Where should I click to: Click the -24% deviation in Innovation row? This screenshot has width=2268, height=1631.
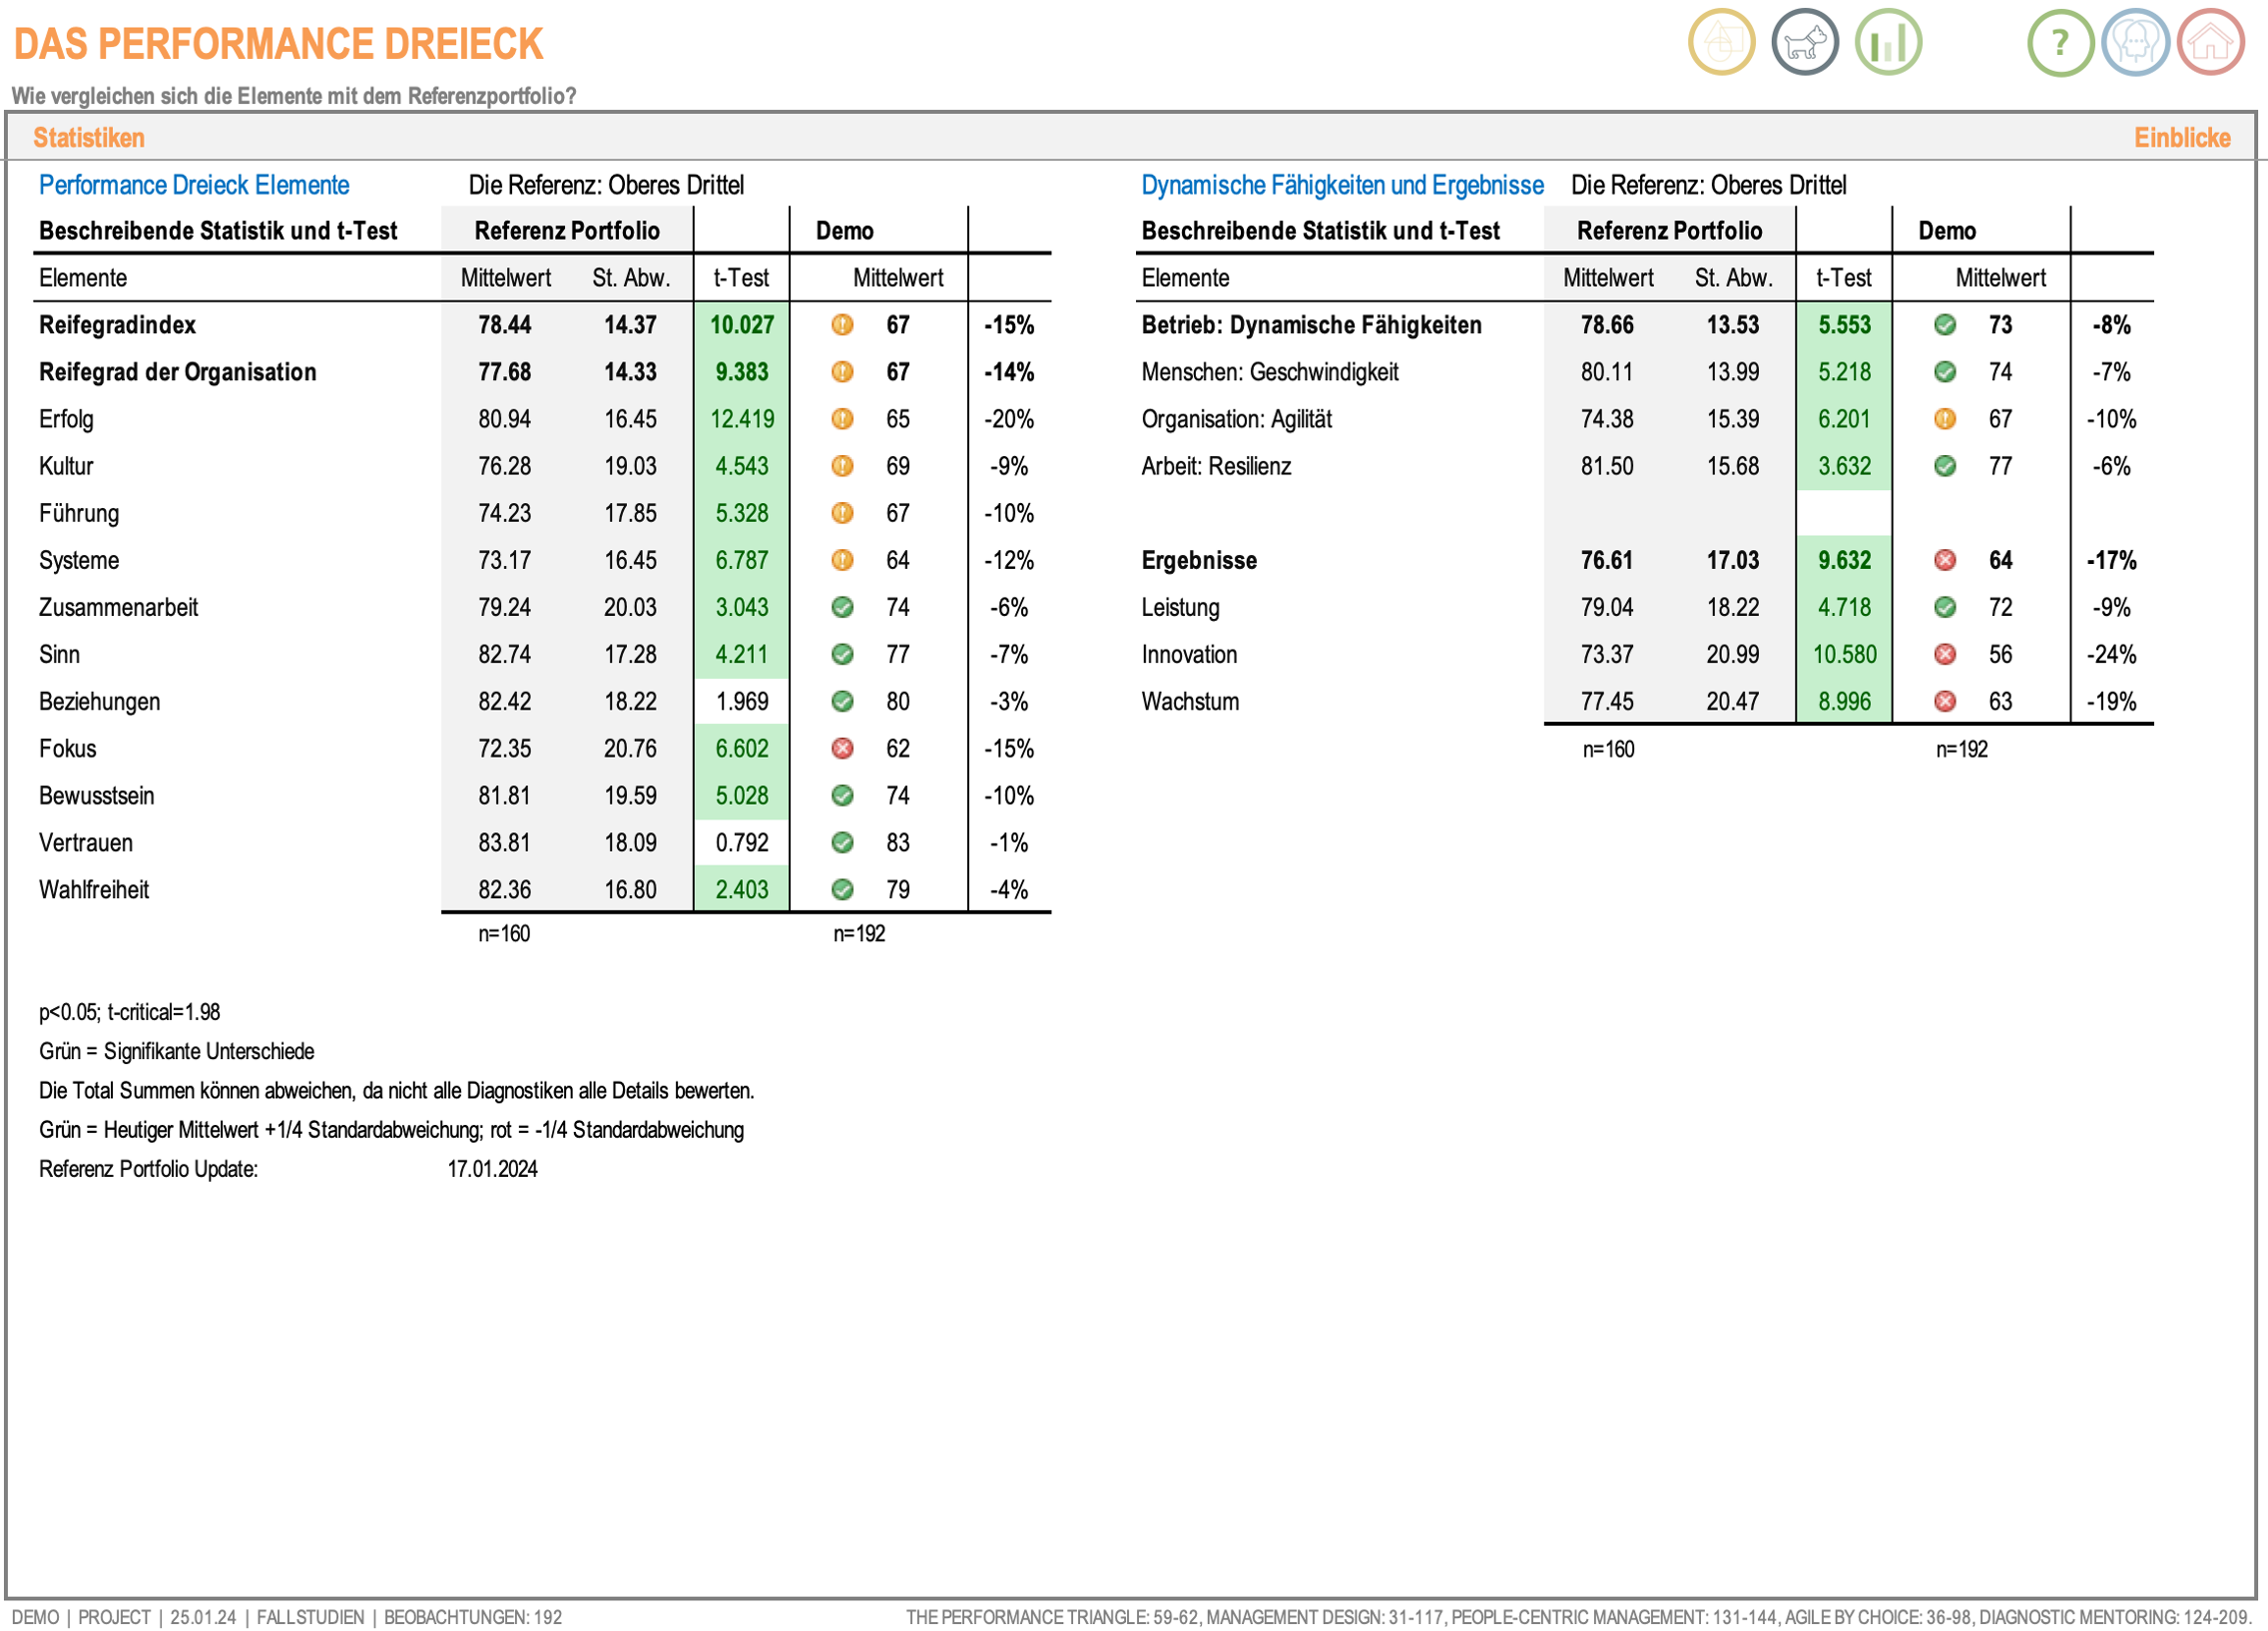[2111, 654]
